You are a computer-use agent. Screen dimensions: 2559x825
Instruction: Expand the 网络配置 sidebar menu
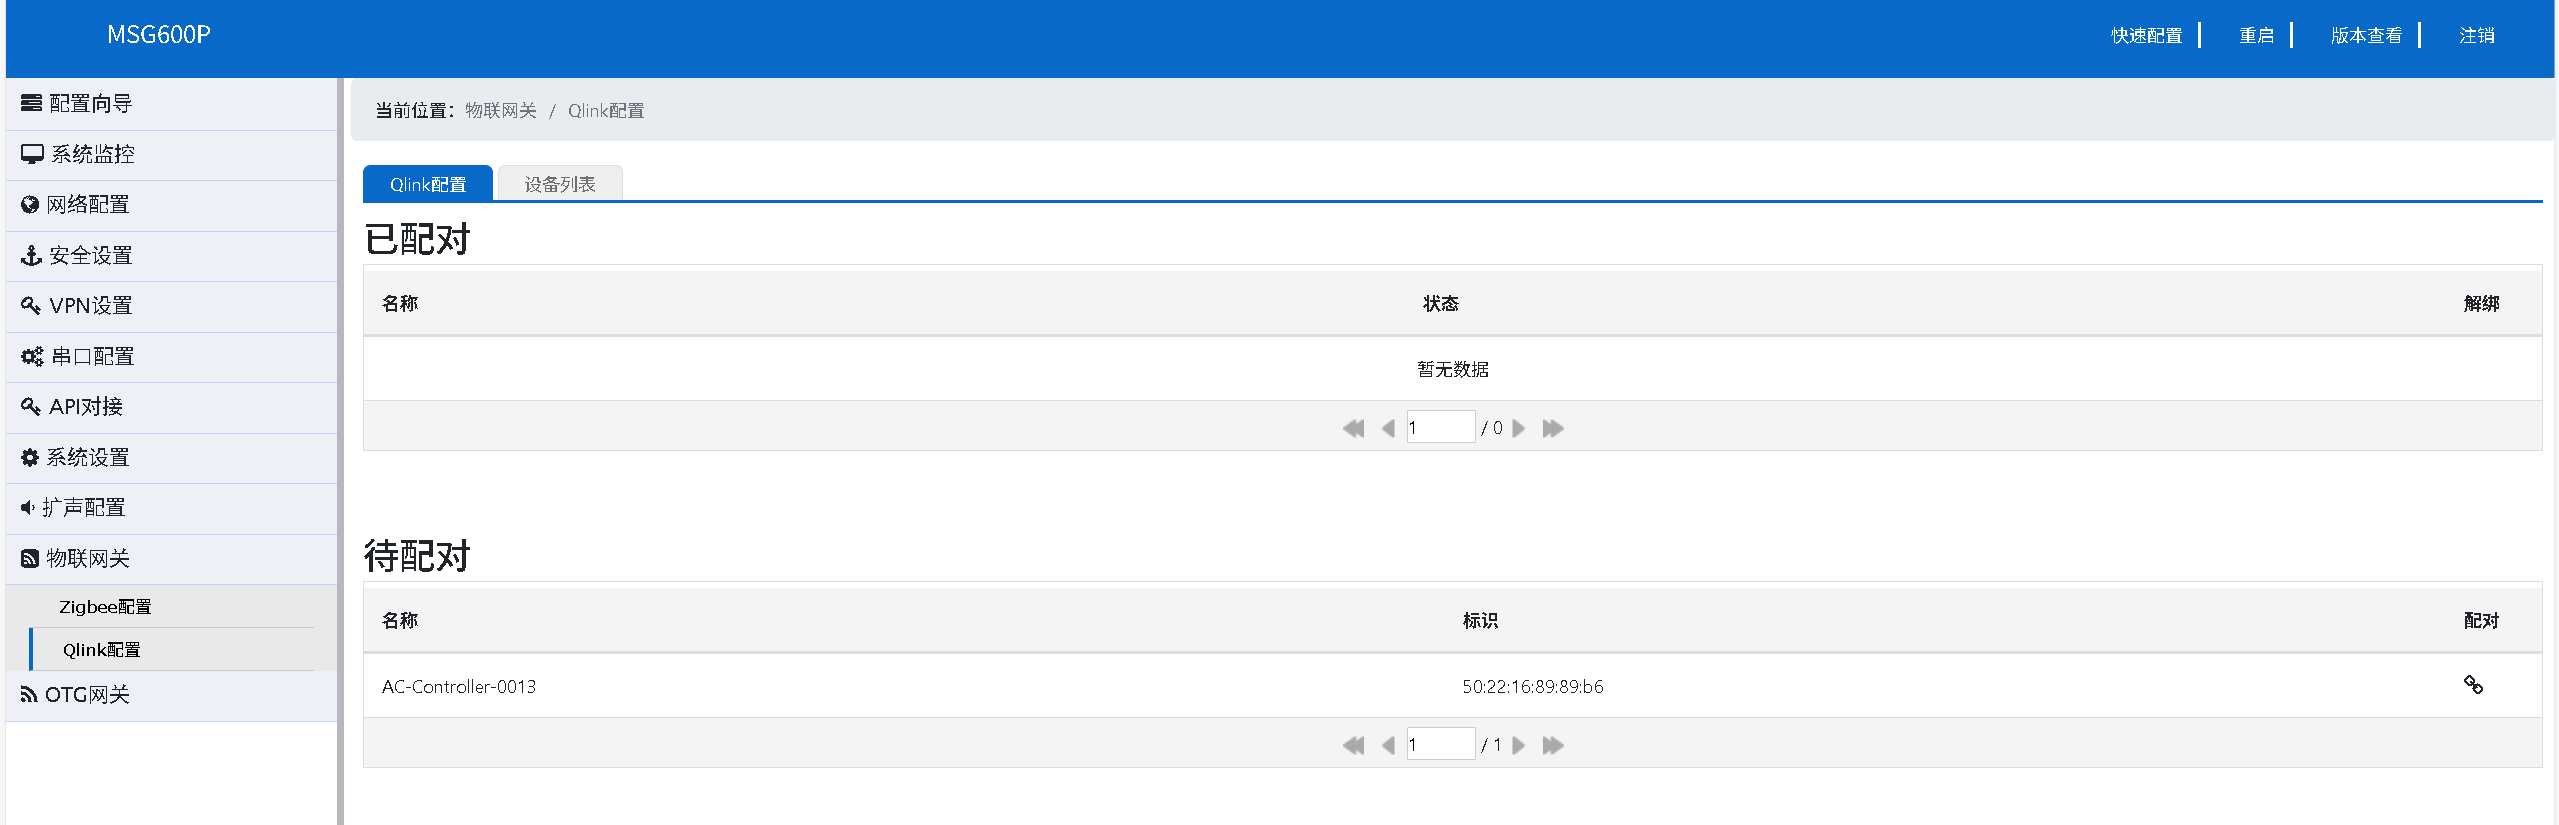pos(88,205)
